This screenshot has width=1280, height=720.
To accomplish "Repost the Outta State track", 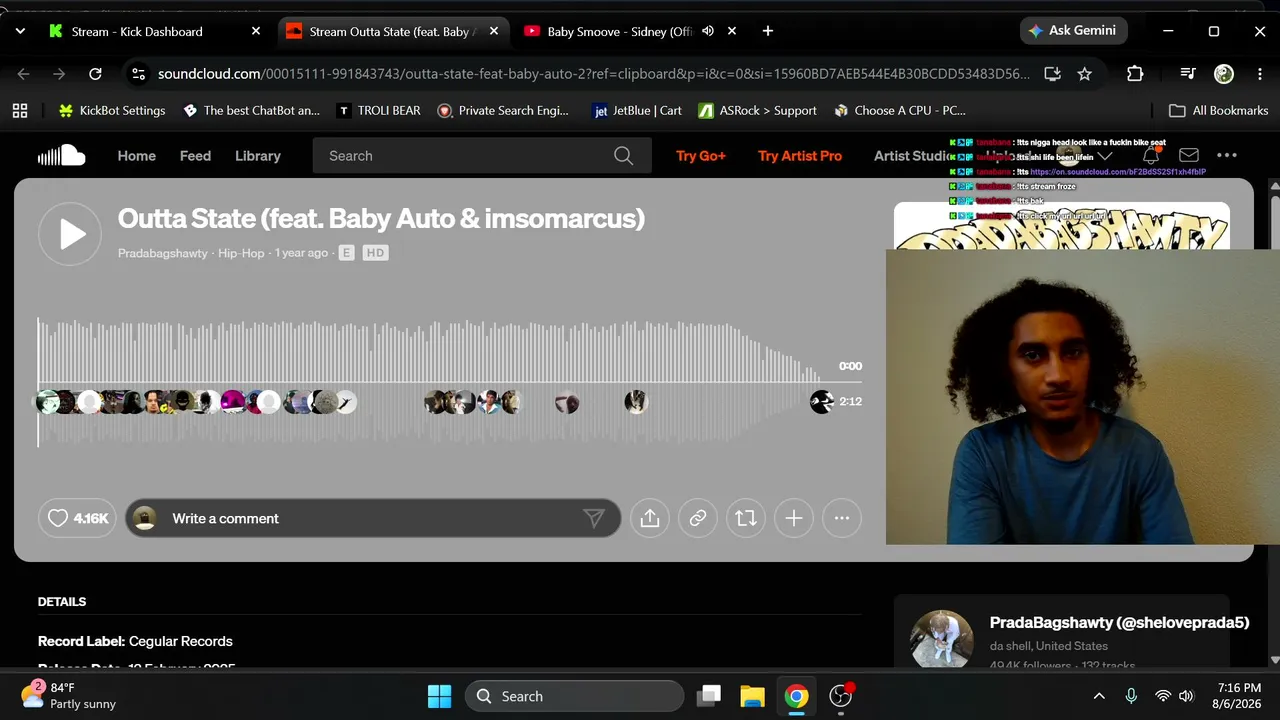I will 746,518.
